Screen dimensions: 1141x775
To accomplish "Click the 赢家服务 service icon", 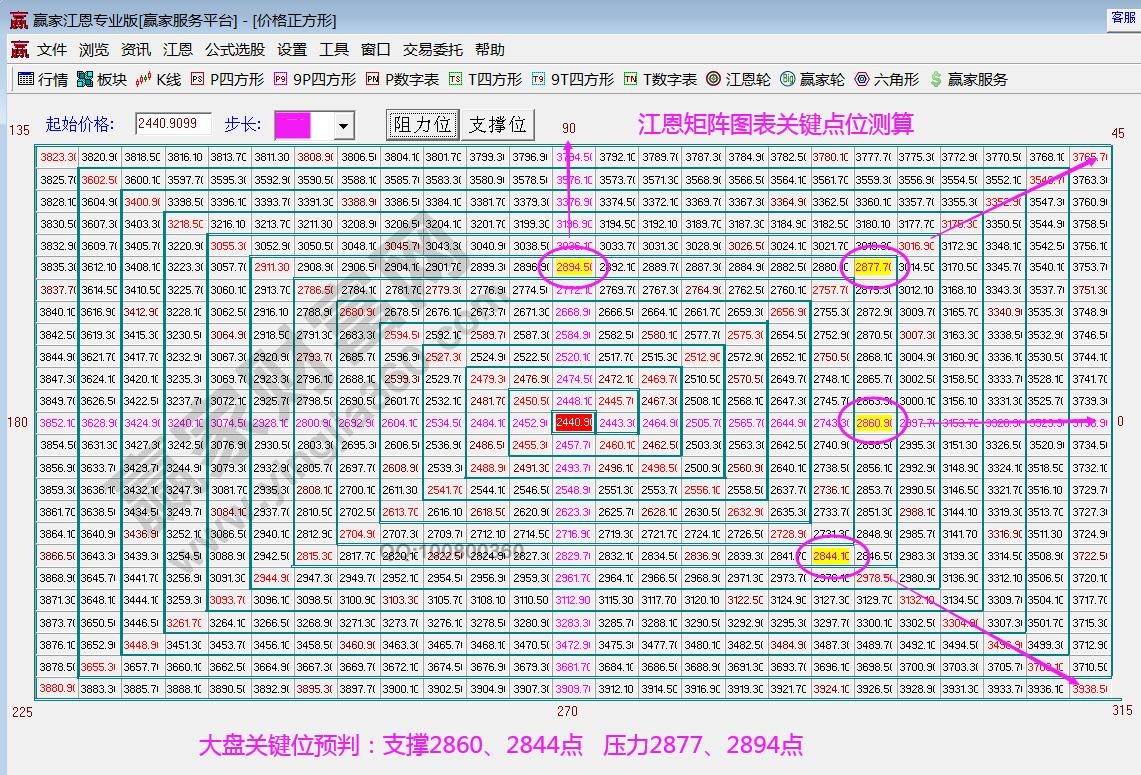I will [x=961, y=81].
